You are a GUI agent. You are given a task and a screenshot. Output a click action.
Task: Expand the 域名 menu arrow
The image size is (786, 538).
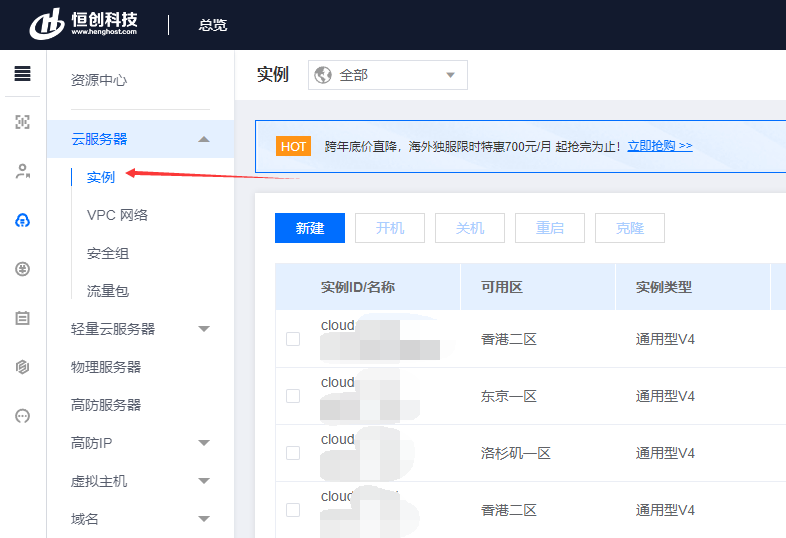pos(204,519)
